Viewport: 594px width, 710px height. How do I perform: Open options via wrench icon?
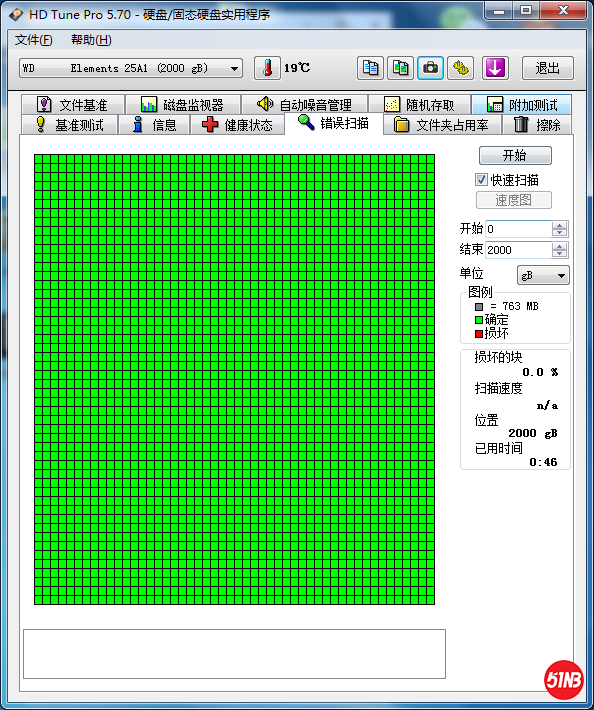[x=460, y=68]
